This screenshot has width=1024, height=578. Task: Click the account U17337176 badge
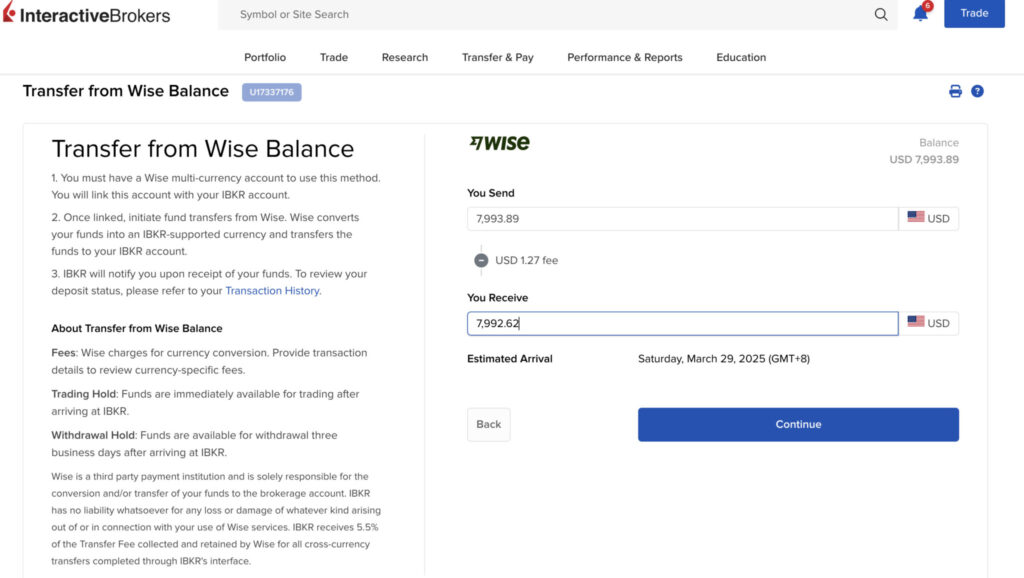coord(271,92)
